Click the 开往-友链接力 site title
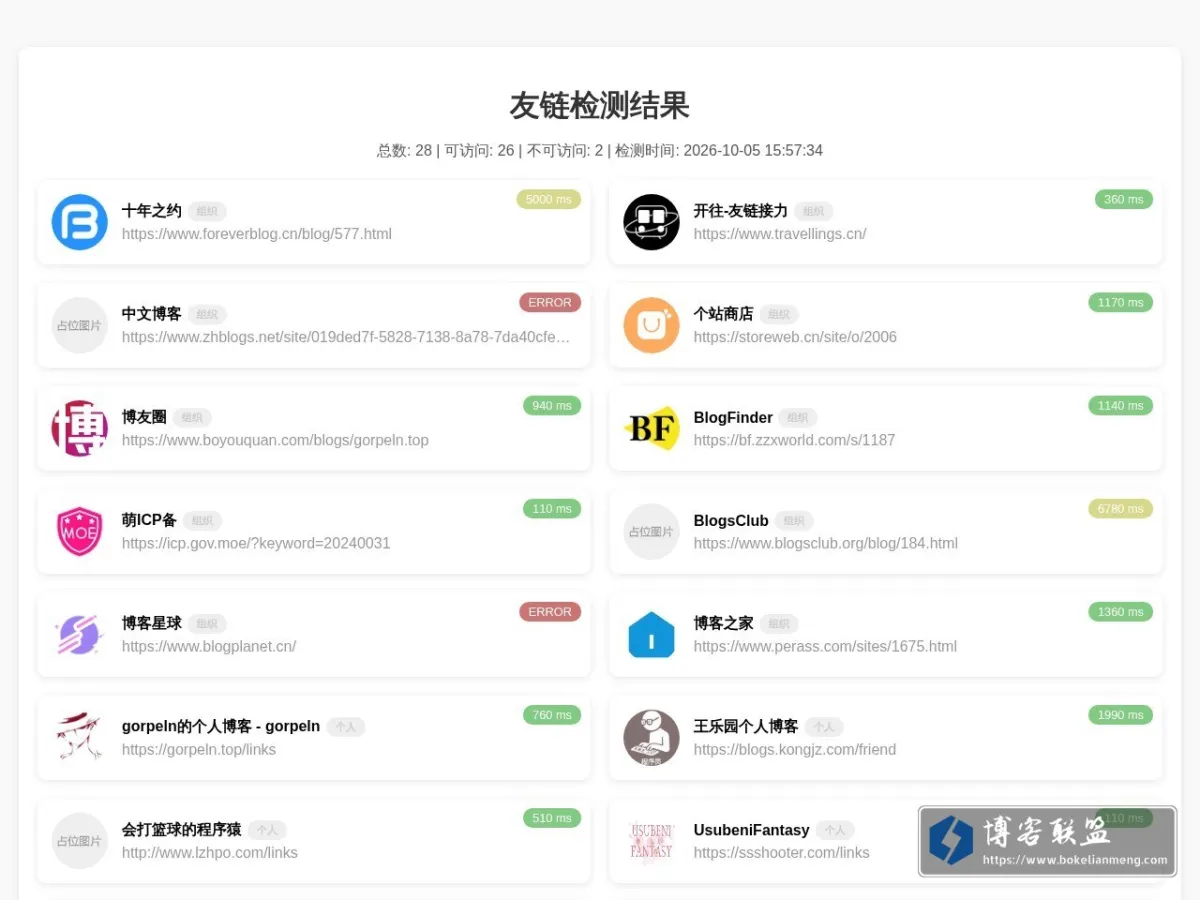 (741, 211)
